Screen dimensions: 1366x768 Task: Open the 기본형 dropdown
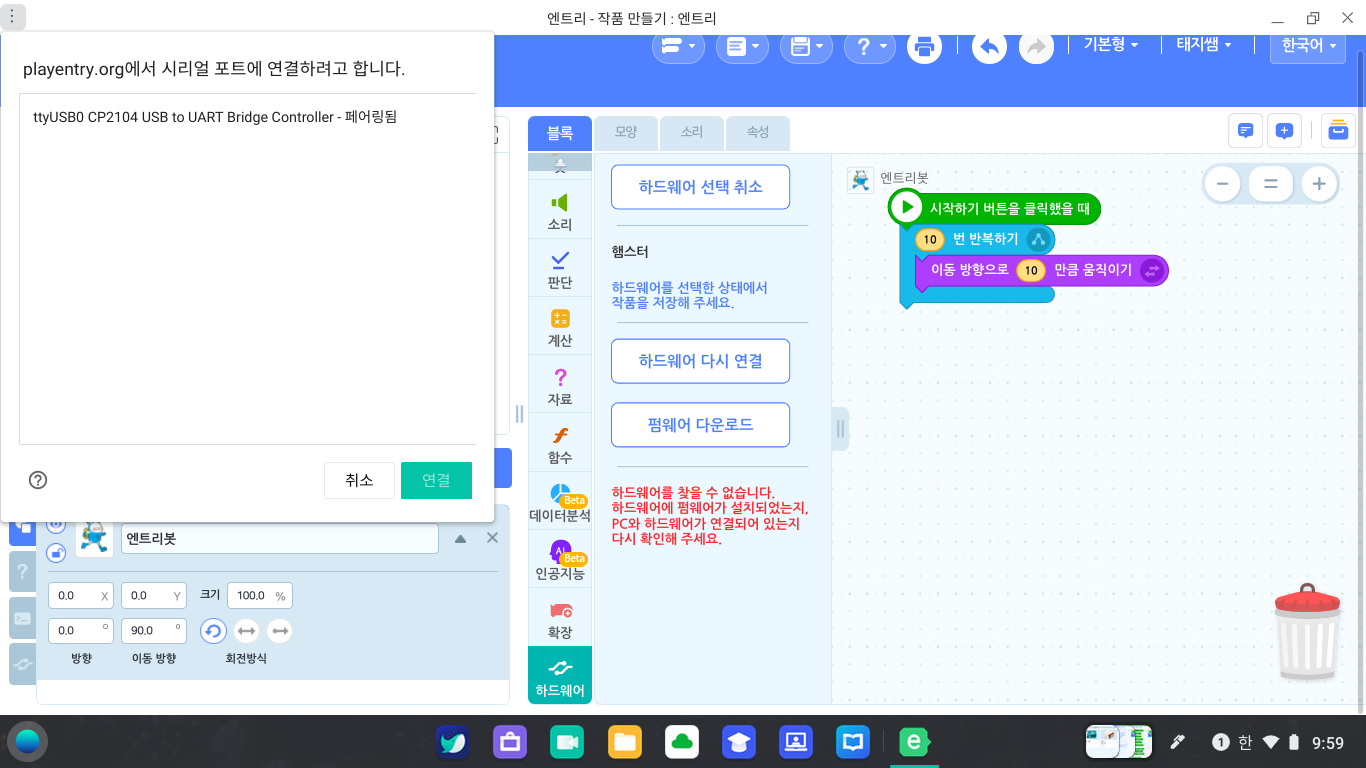tap(1111, 45)
